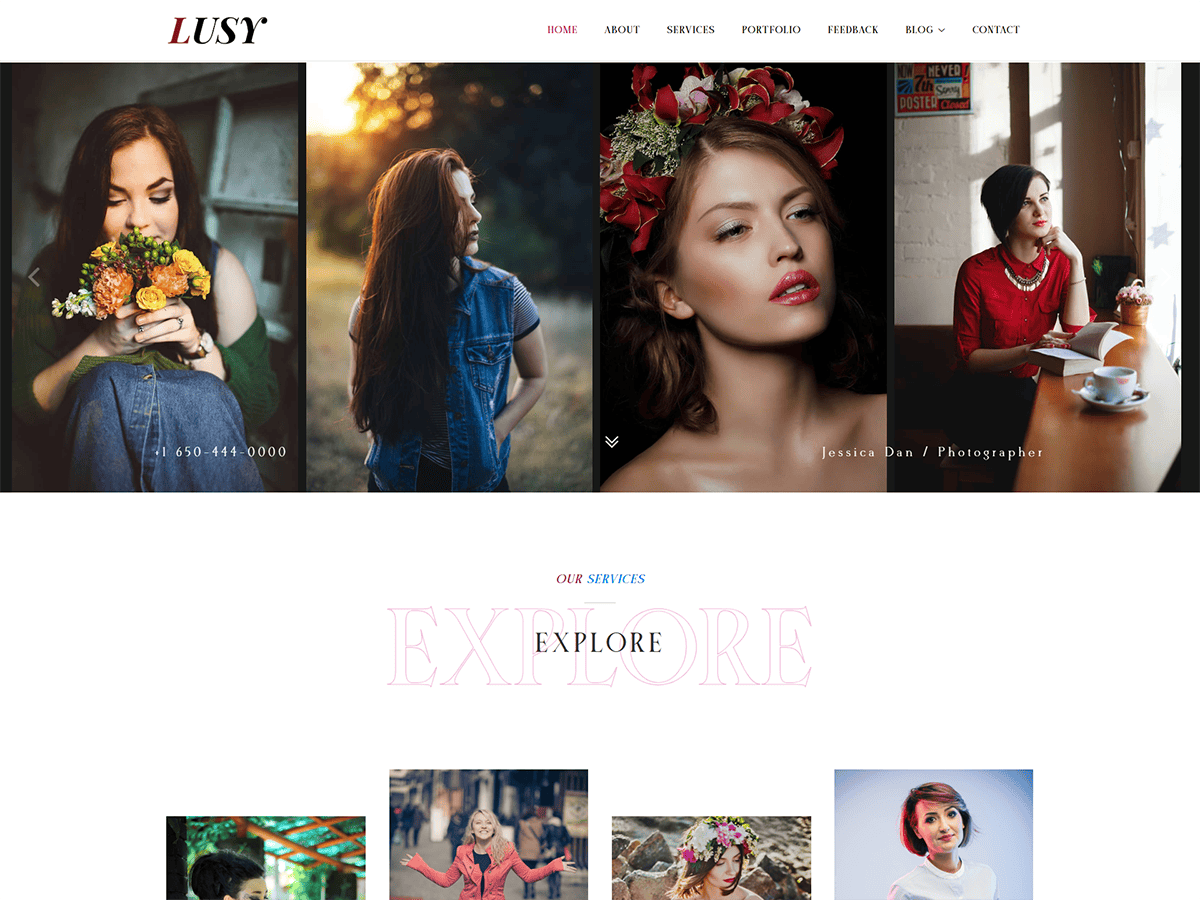This screenshot has height=900, width=1200.
Task: Expand the Blog dropdown menu
Action: coord(925,30)
